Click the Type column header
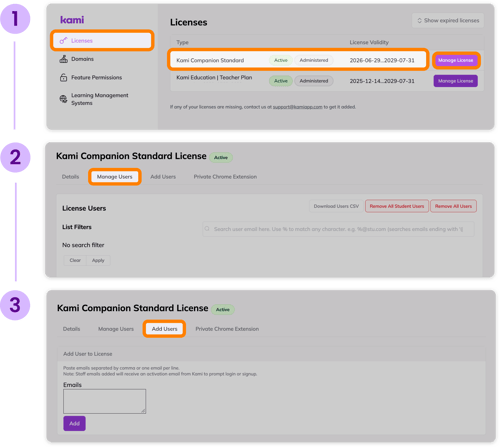 pyautogui.click(x=182, y=42)
